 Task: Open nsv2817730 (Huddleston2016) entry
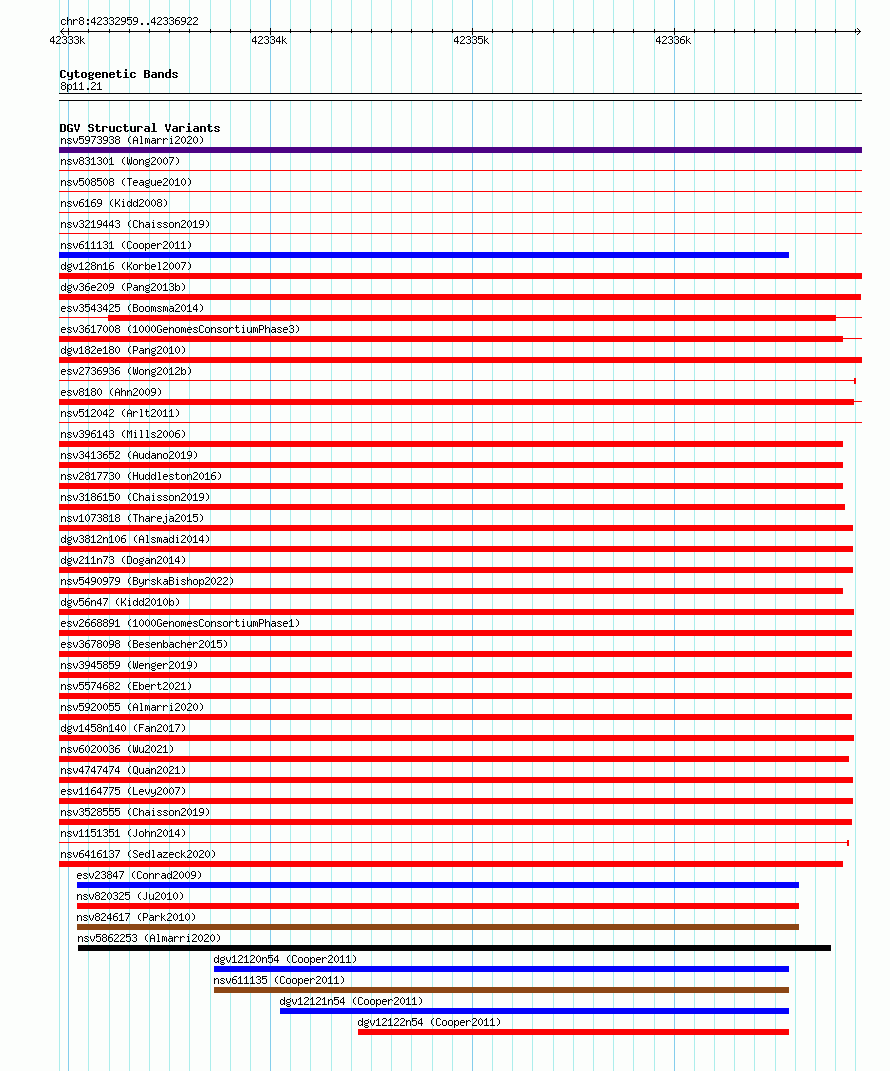point(141,476)
